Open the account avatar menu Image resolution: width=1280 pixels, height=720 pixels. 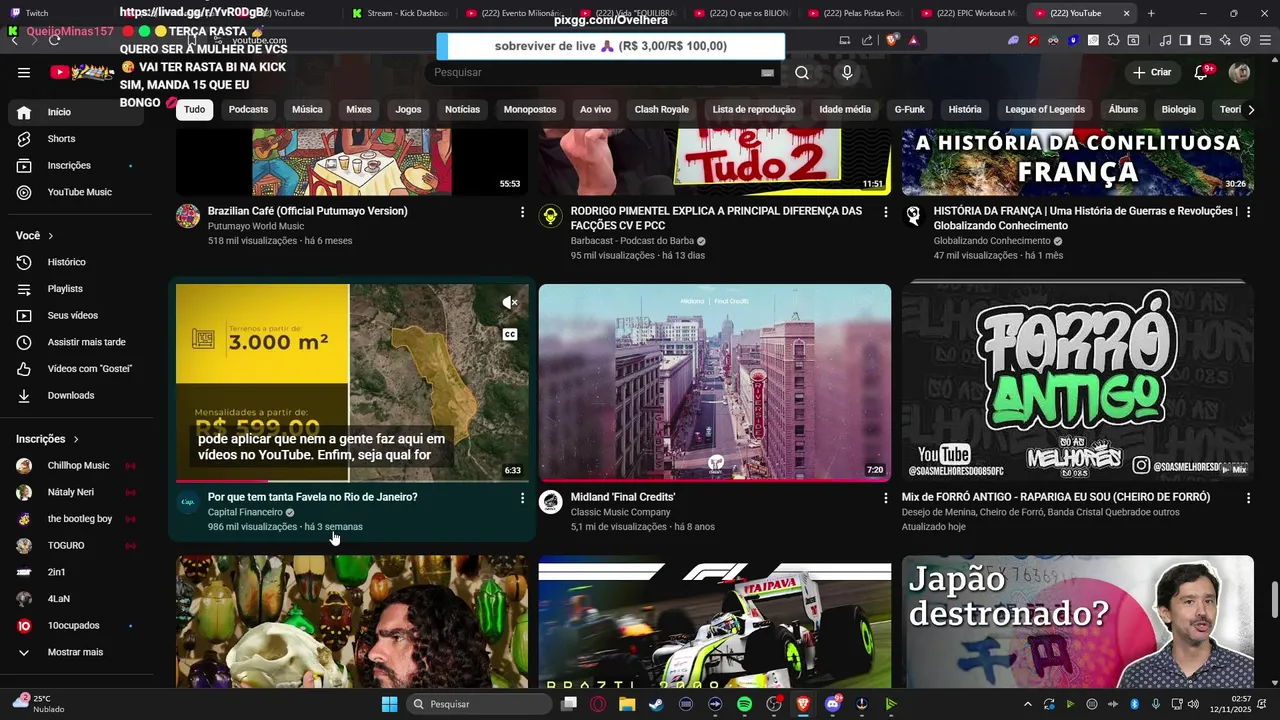pyautogui.click(x=1239, y=72)
